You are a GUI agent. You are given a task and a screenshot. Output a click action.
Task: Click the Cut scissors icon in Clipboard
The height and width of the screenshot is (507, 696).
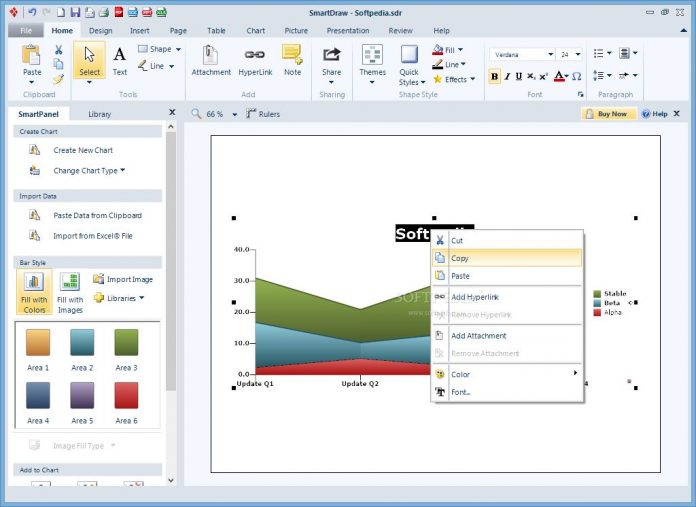(x=59, y=50)
